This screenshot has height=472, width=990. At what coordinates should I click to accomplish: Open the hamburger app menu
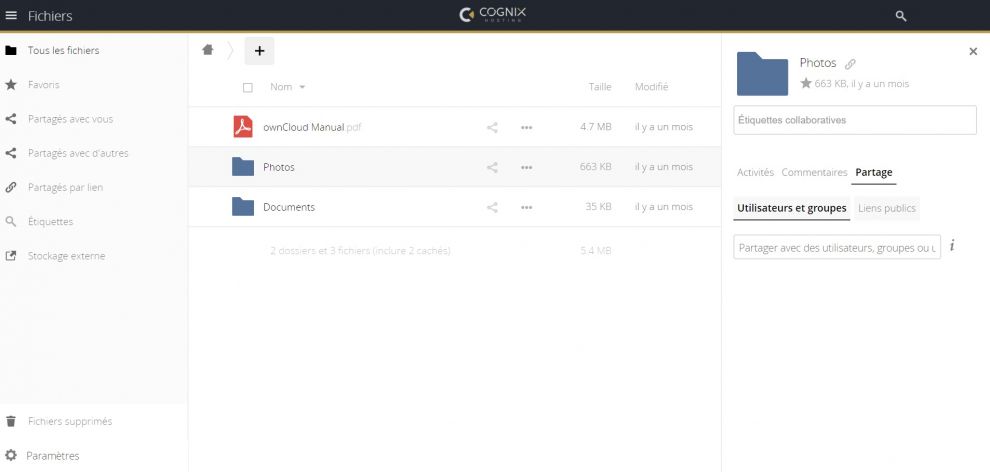[x=11, y=16]
